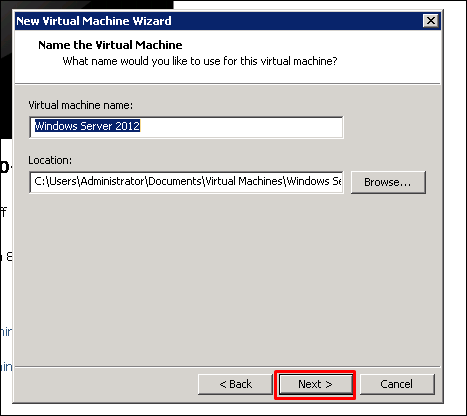Click the What name would you like question text
Viewport: 467px width, 416px height.
pos(200,61)
